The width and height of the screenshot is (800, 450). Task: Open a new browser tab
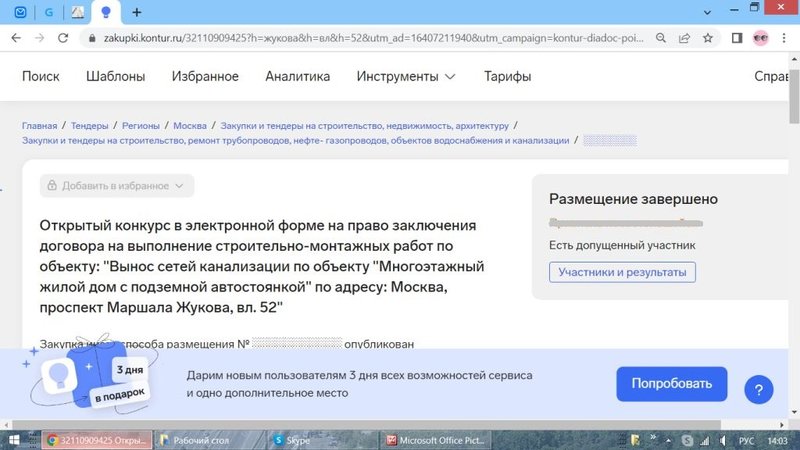click(x=137, y=12)
